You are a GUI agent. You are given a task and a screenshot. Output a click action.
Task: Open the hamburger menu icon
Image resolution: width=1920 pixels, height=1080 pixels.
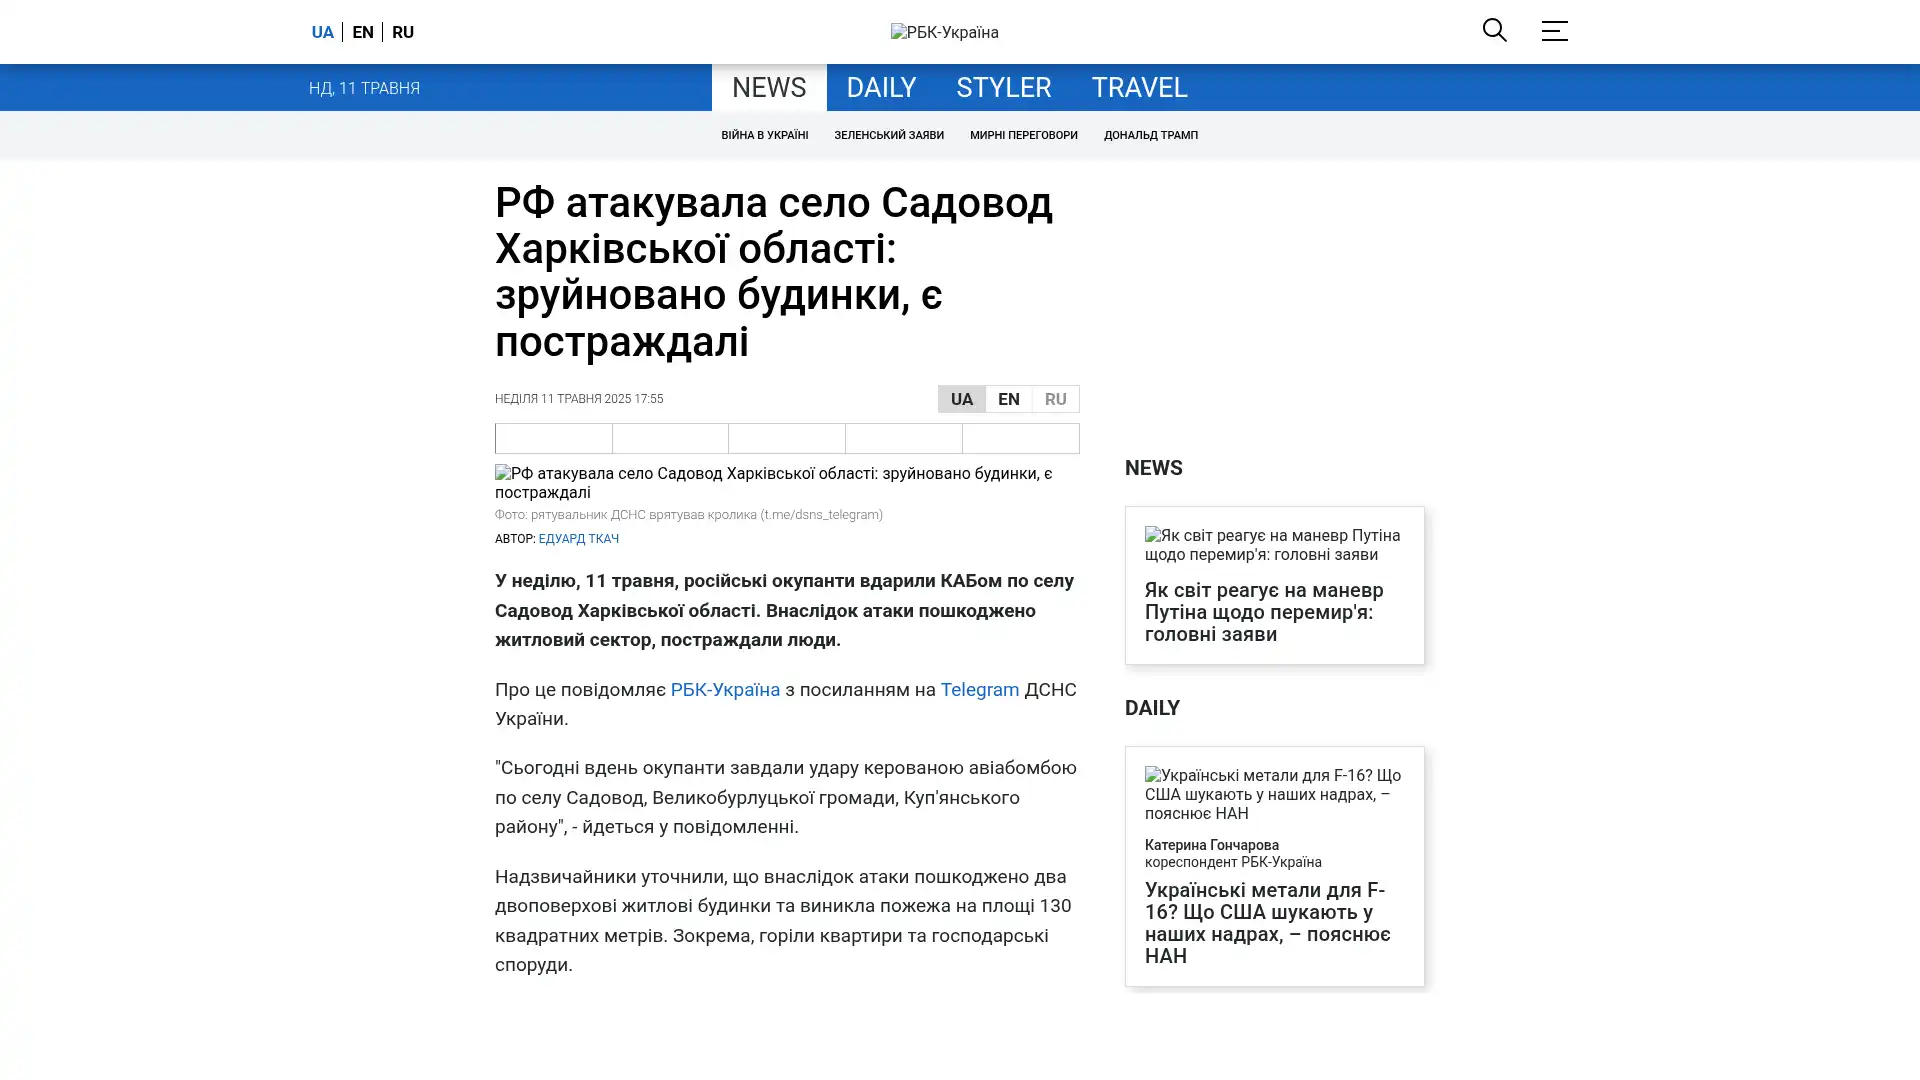coord(1554,31)
